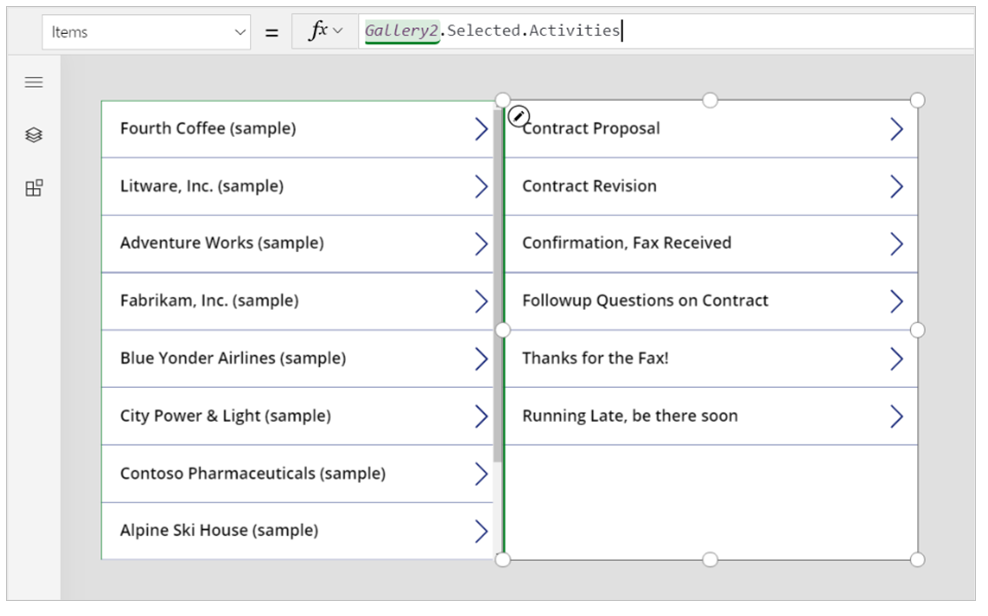Screen dimensions: 988x616
Task: Select Litware, Inc. (sample) account
Action: (202, 186)
